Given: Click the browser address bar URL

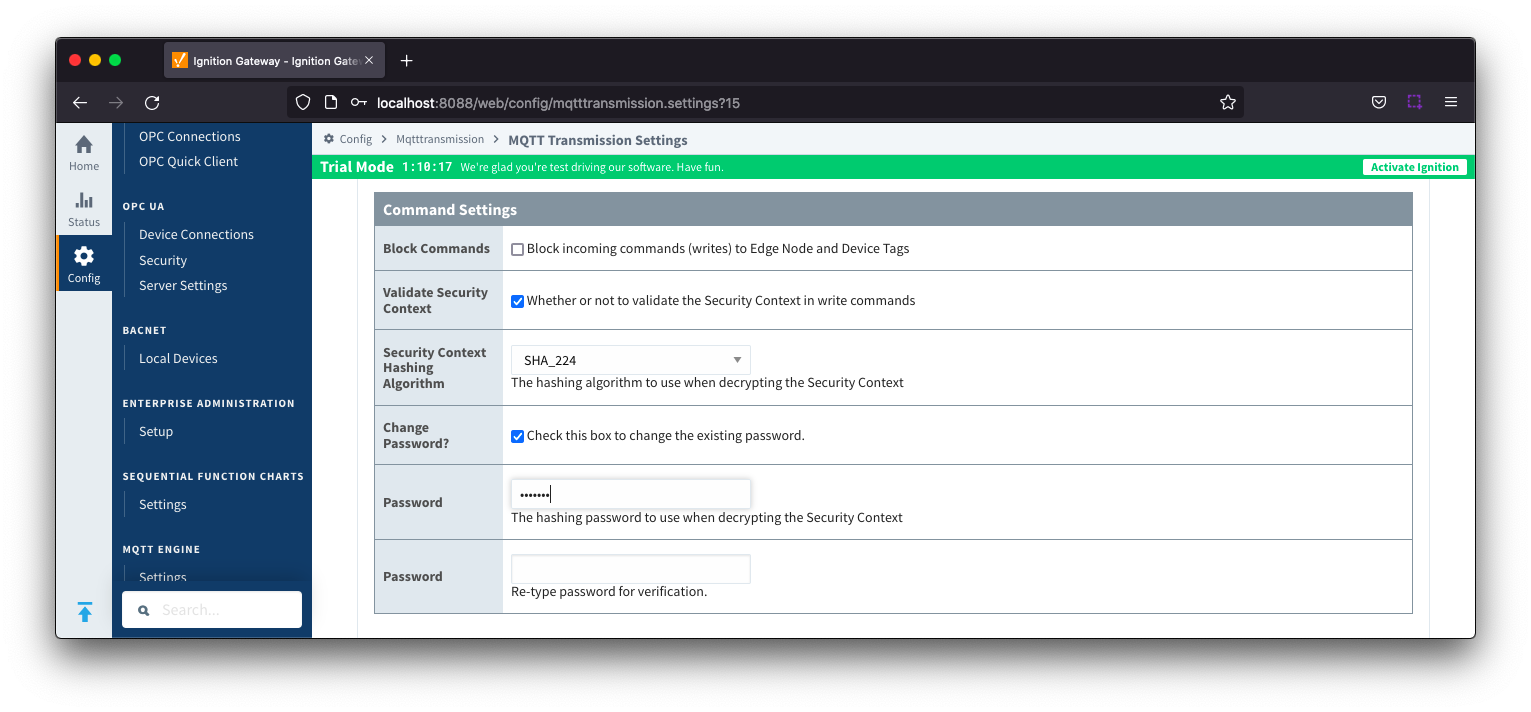Looking at the screenshot, I should click(558, 102).
